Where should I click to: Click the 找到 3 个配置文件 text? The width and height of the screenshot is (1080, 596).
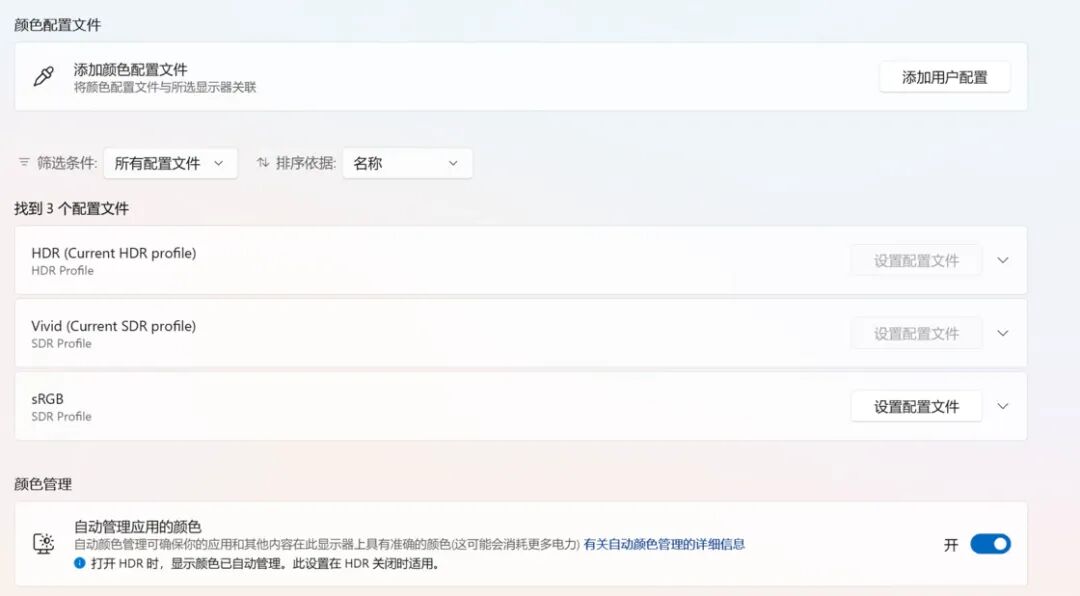pos(72,209)
